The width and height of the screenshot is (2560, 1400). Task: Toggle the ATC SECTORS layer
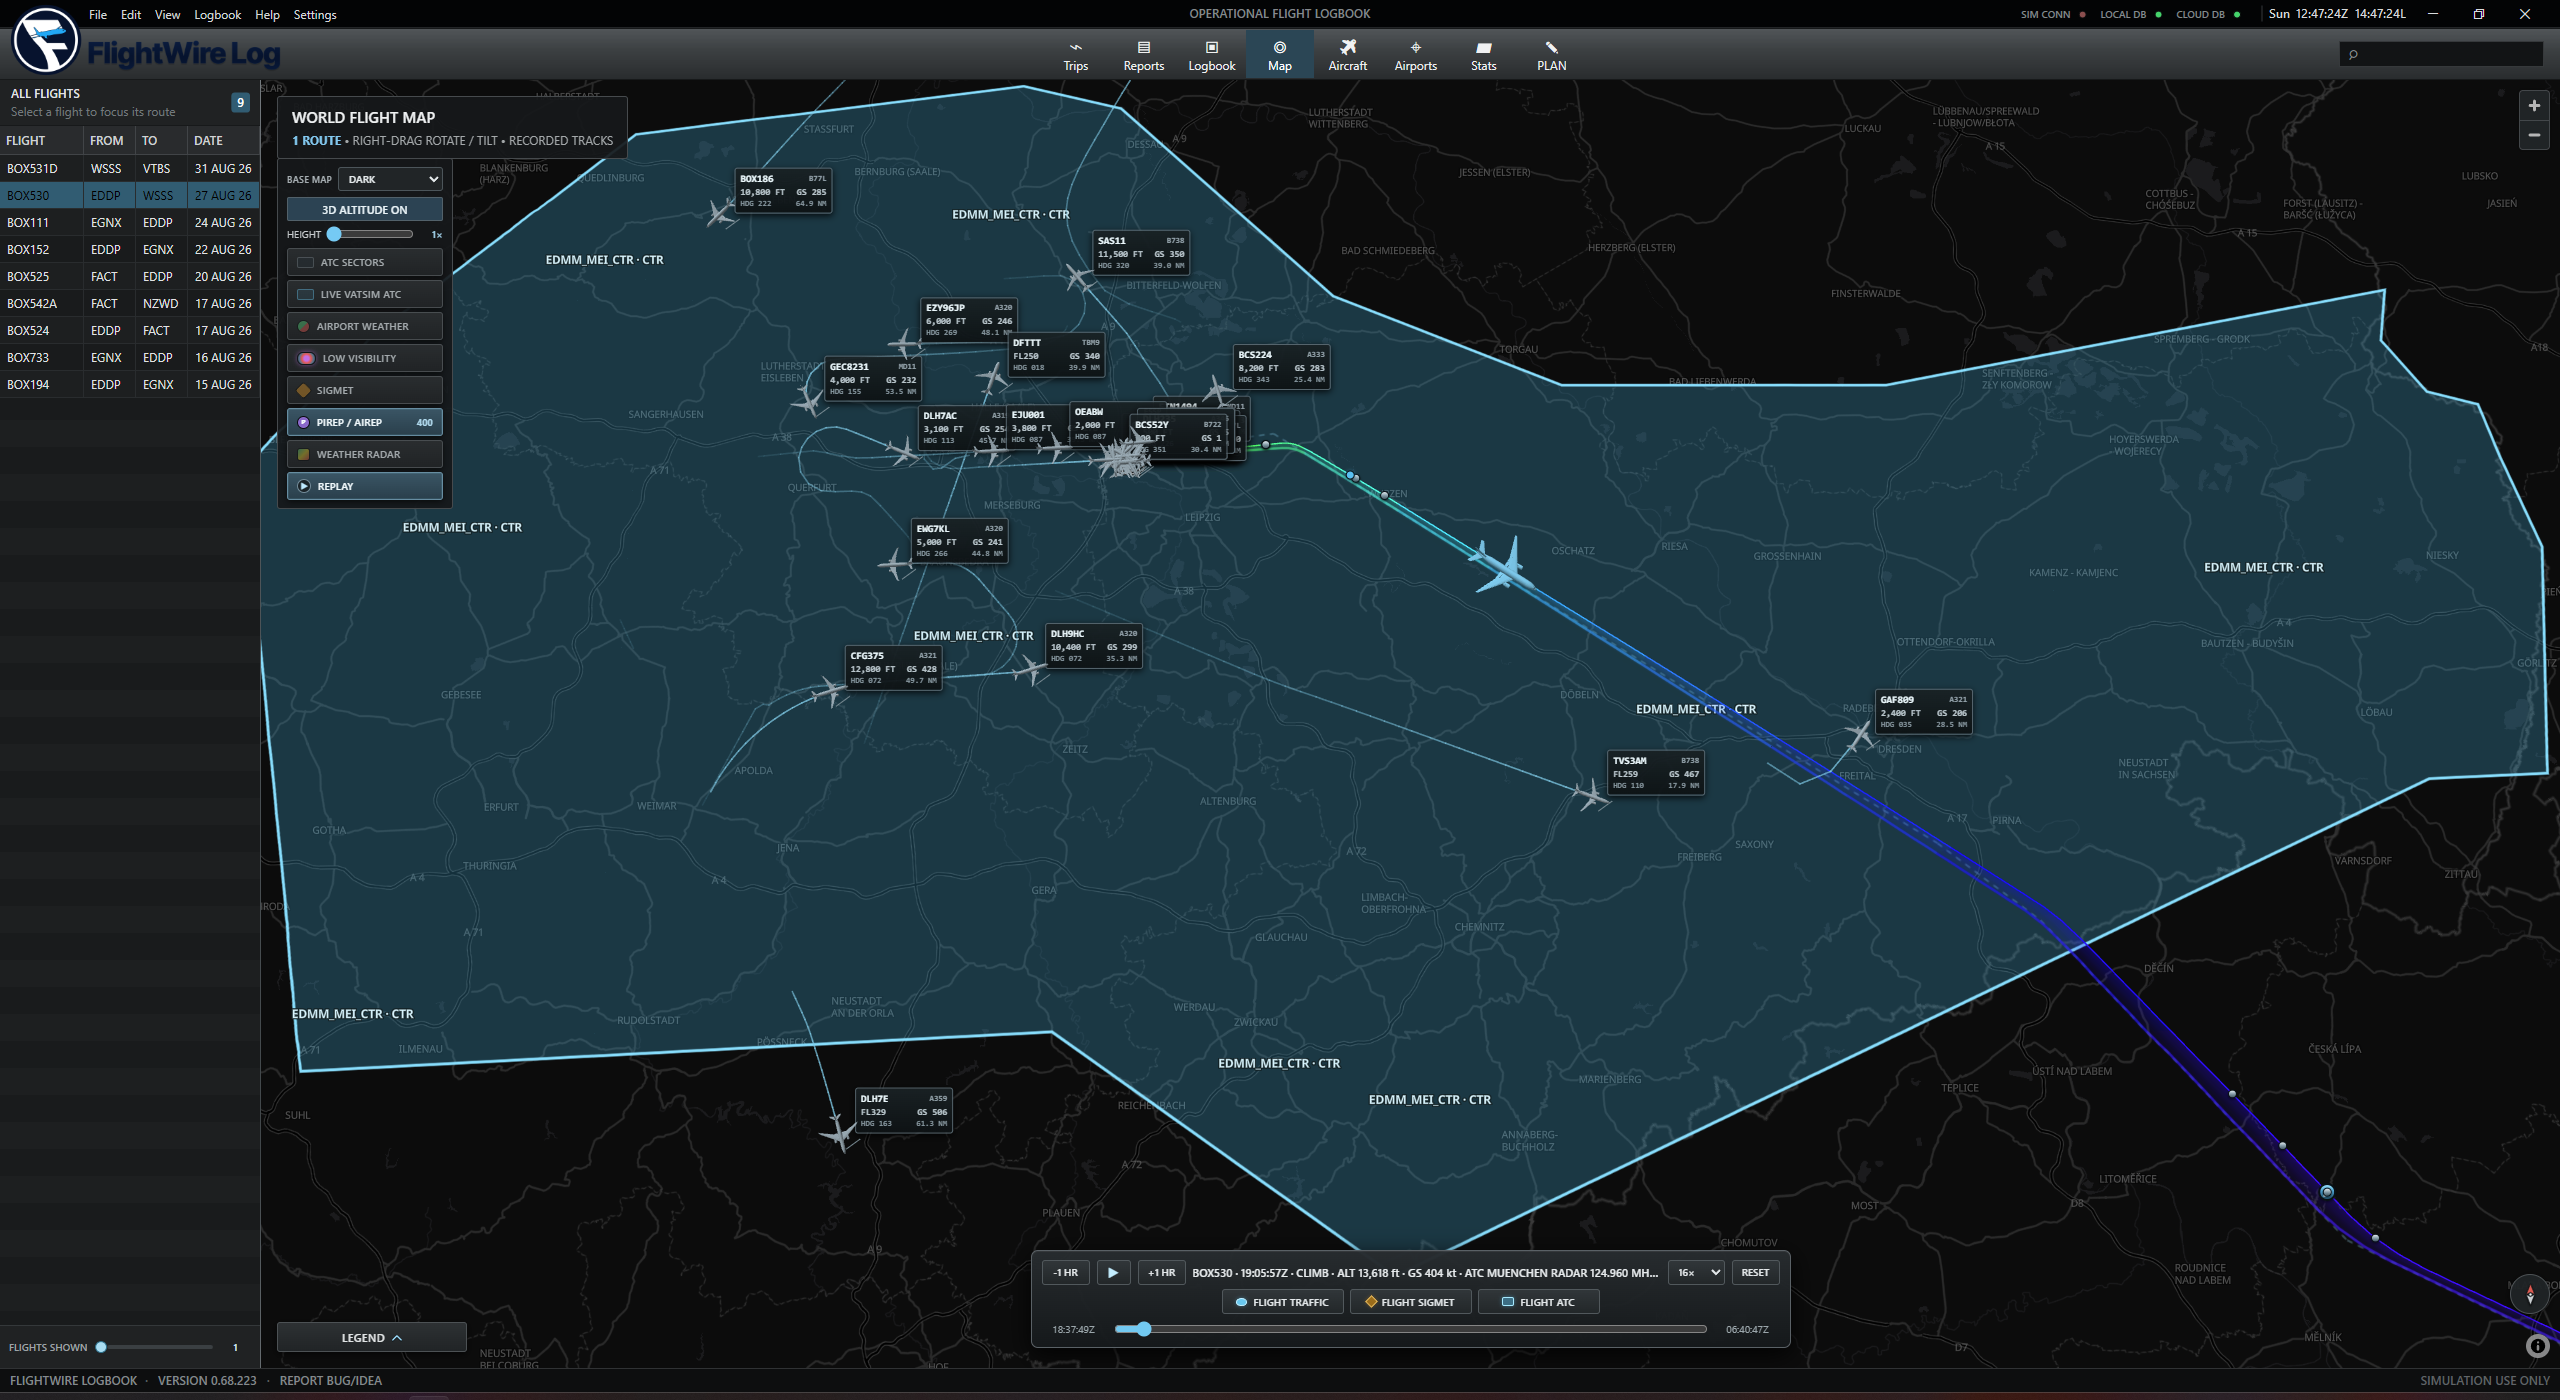[364, 262]
